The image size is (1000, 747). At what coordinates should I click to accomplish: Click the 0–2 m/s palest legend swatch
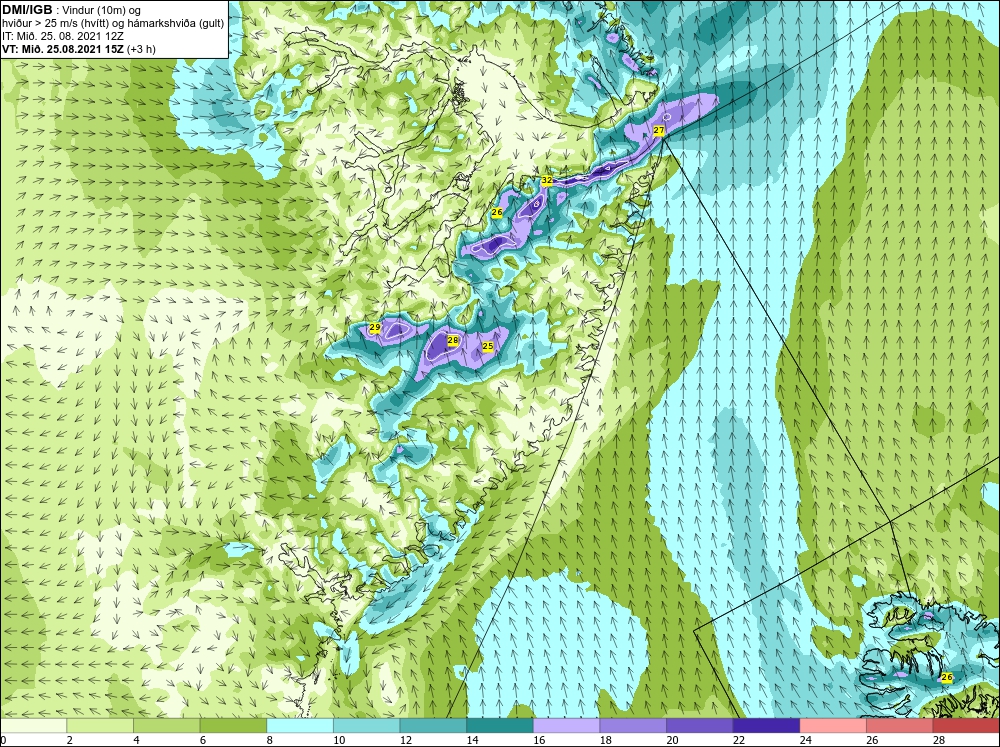pos(33,726)
